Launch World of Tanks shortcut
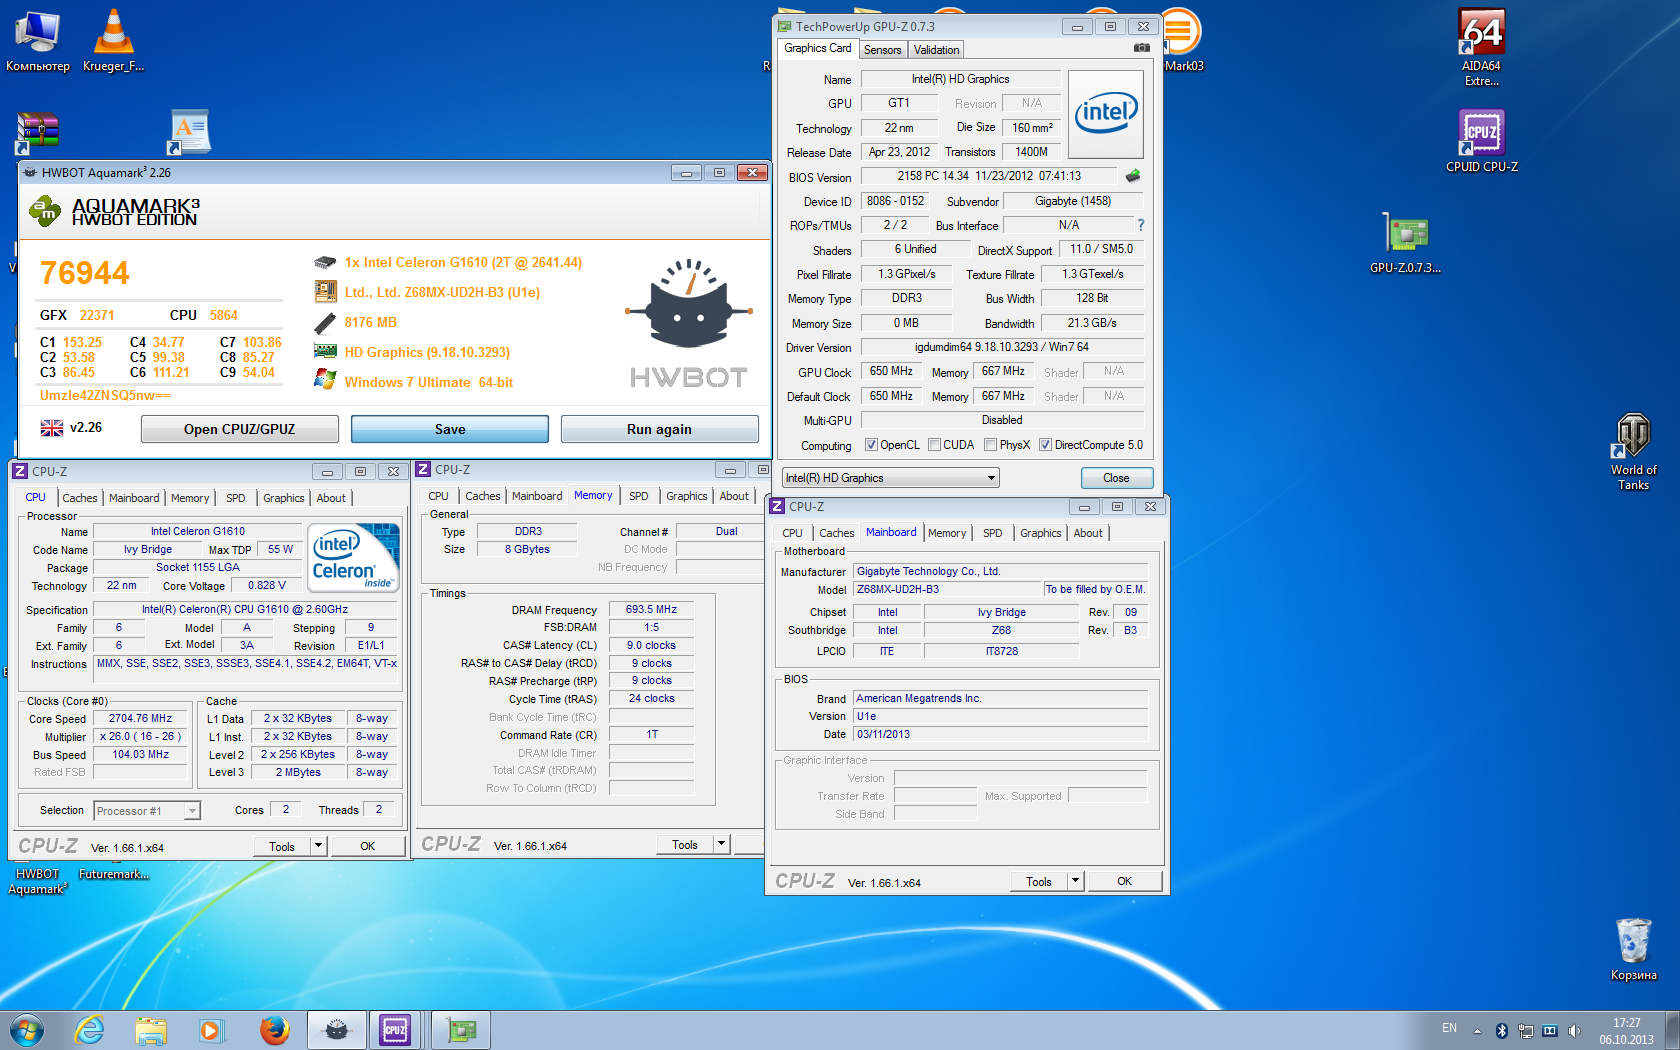The image size is (1680, 1050). 1633,451
